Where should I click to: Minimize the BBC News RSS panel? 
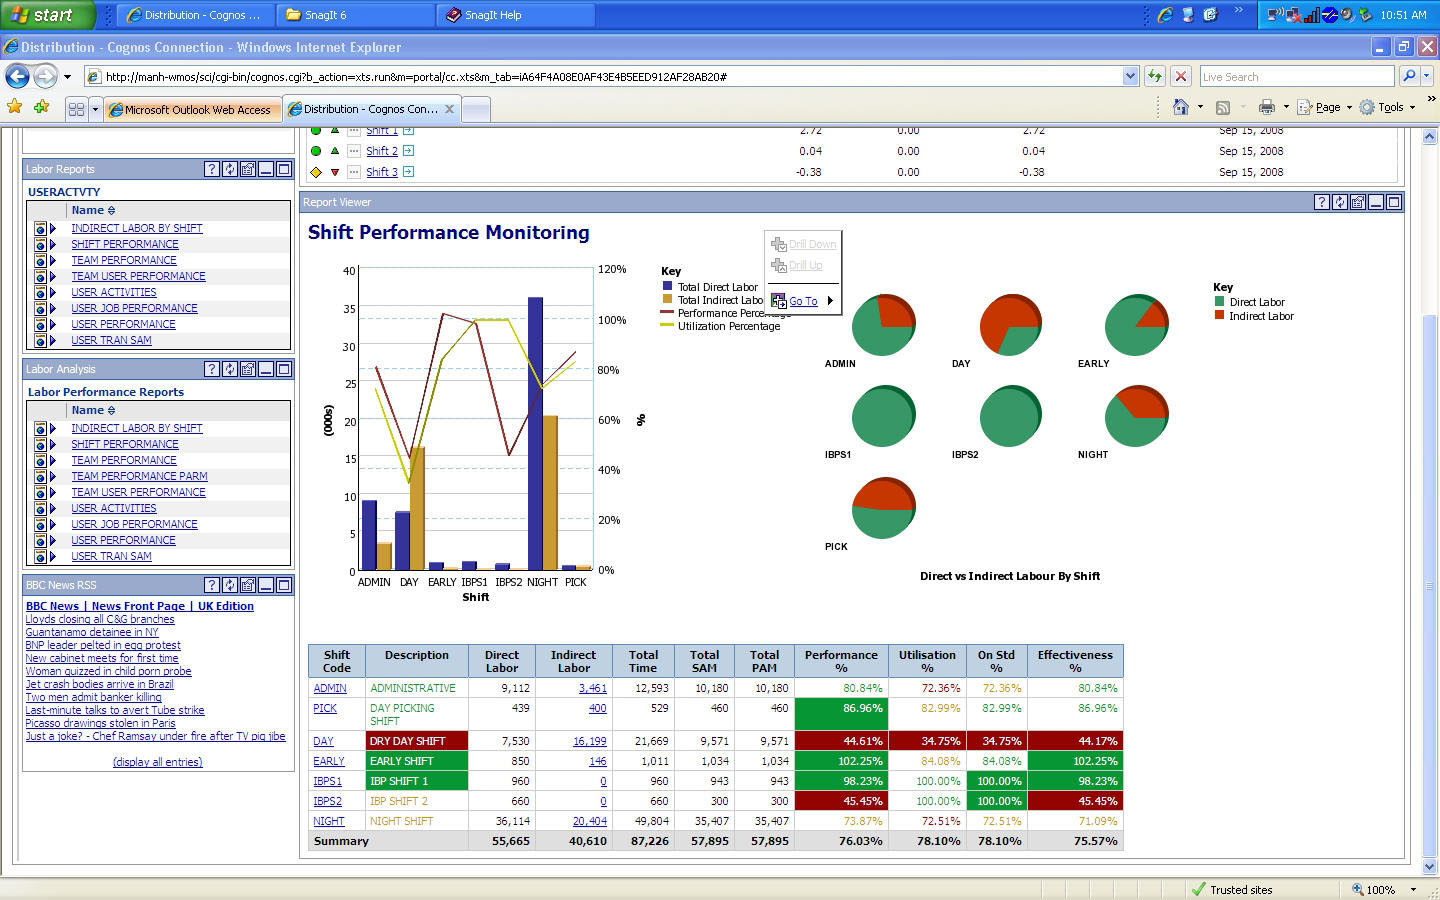pos(264,585)
